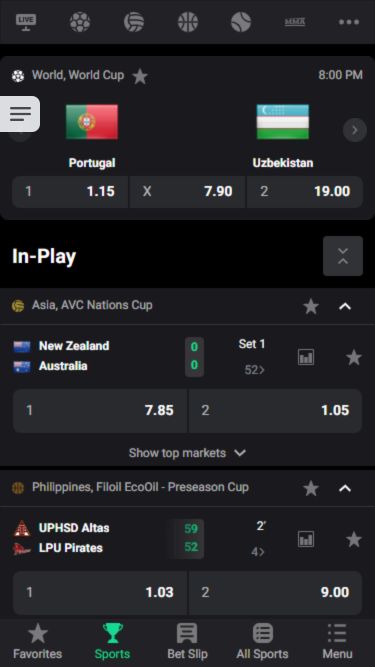
Task: Pick Australia to win at 1.05
Action: 276,410
